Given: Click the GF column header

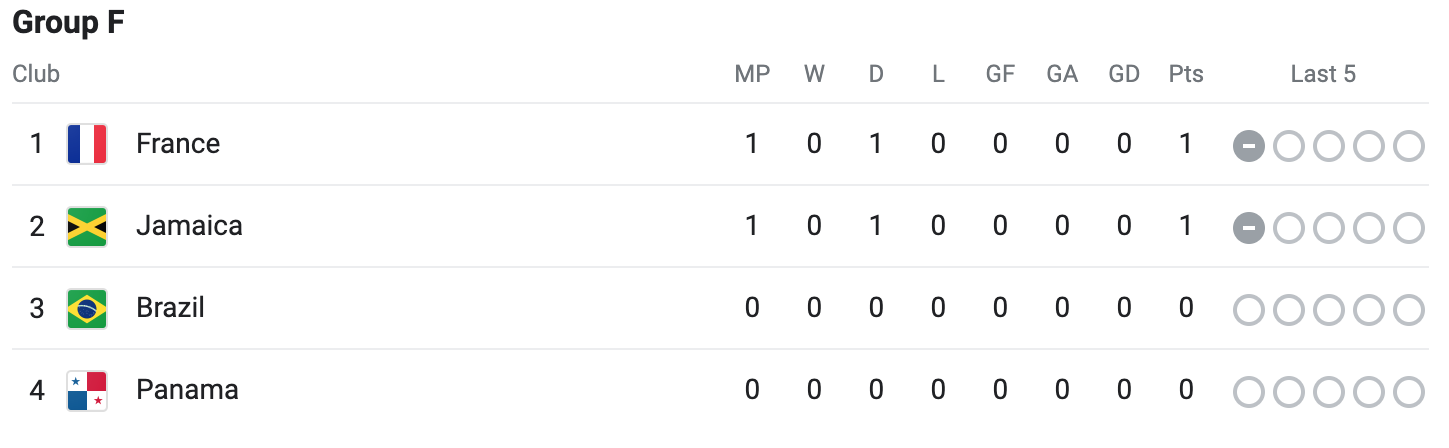Looking at the screenshot, I should click(1000, 74).
